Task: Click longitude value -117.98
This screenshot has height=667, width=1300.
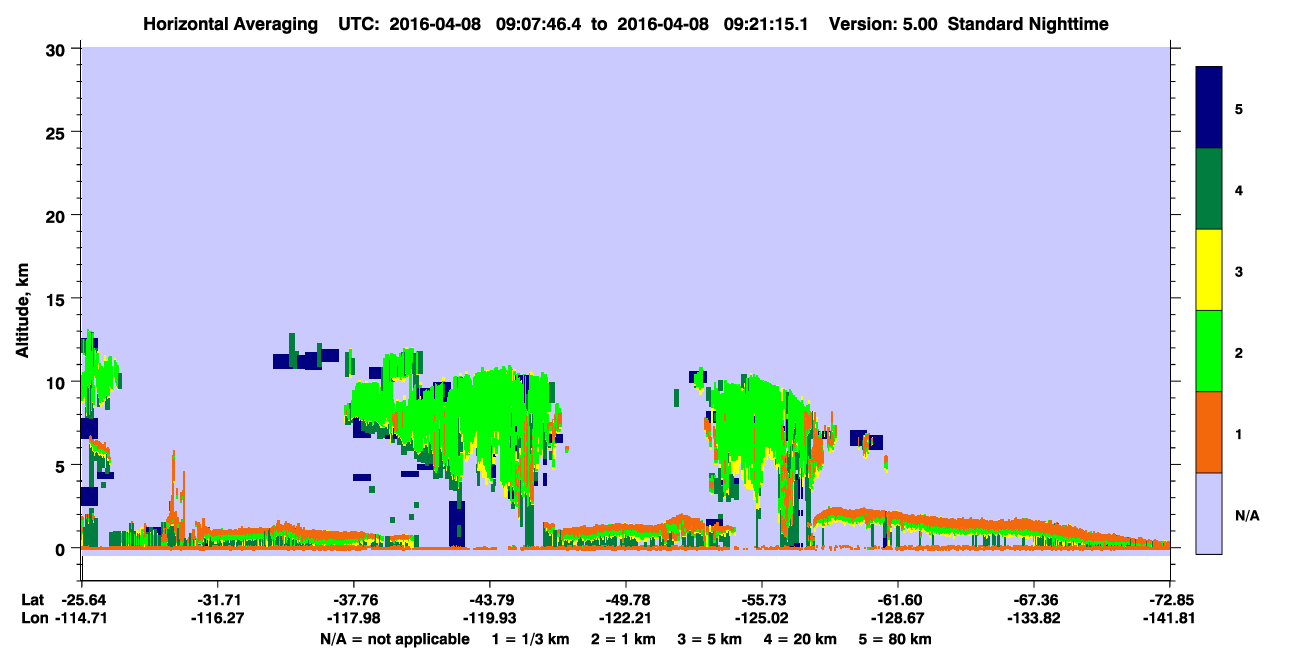Action: click(353, 618)
